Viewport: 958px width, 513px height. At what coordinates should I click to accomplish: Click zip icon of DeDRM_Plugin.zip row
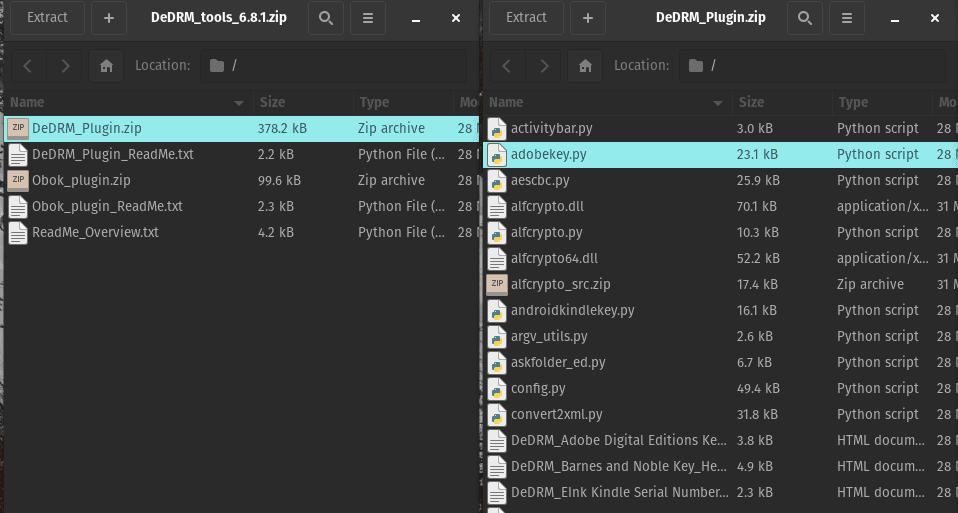click(18, 129)
